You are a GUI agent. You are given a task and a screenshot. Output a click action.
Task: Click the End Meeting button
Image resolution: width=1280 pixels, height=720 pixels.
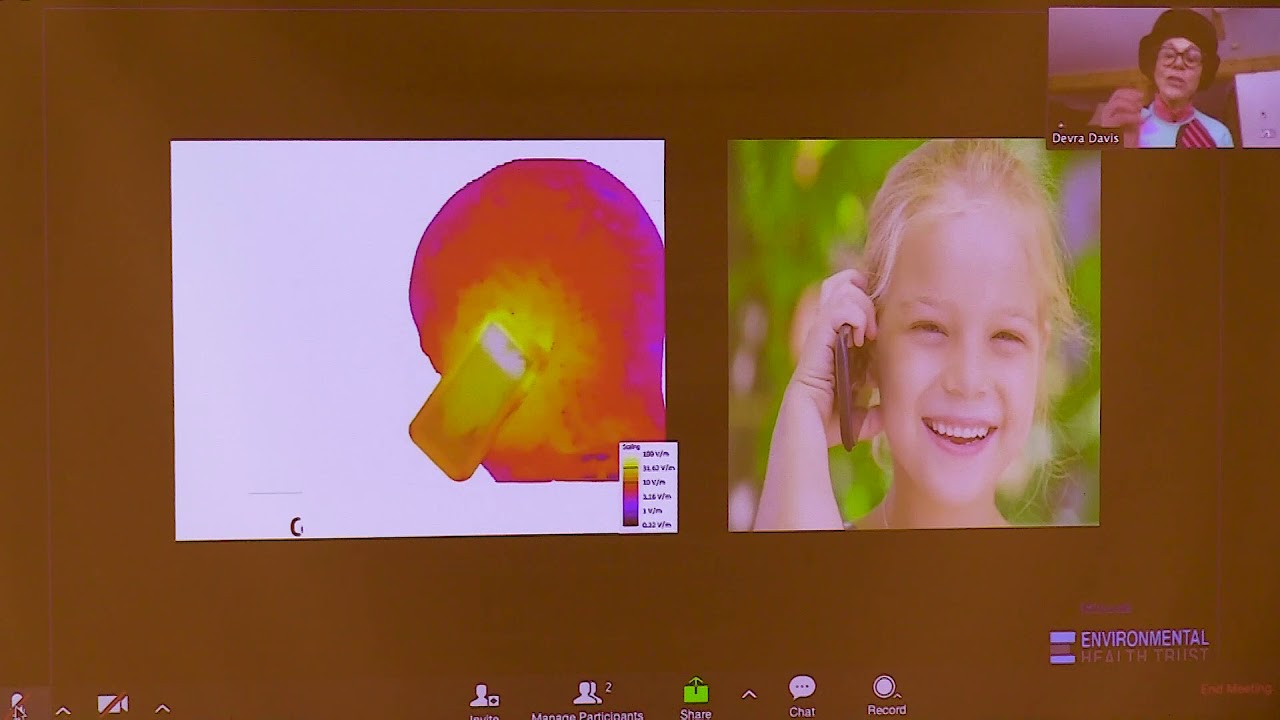[1235, 689]
